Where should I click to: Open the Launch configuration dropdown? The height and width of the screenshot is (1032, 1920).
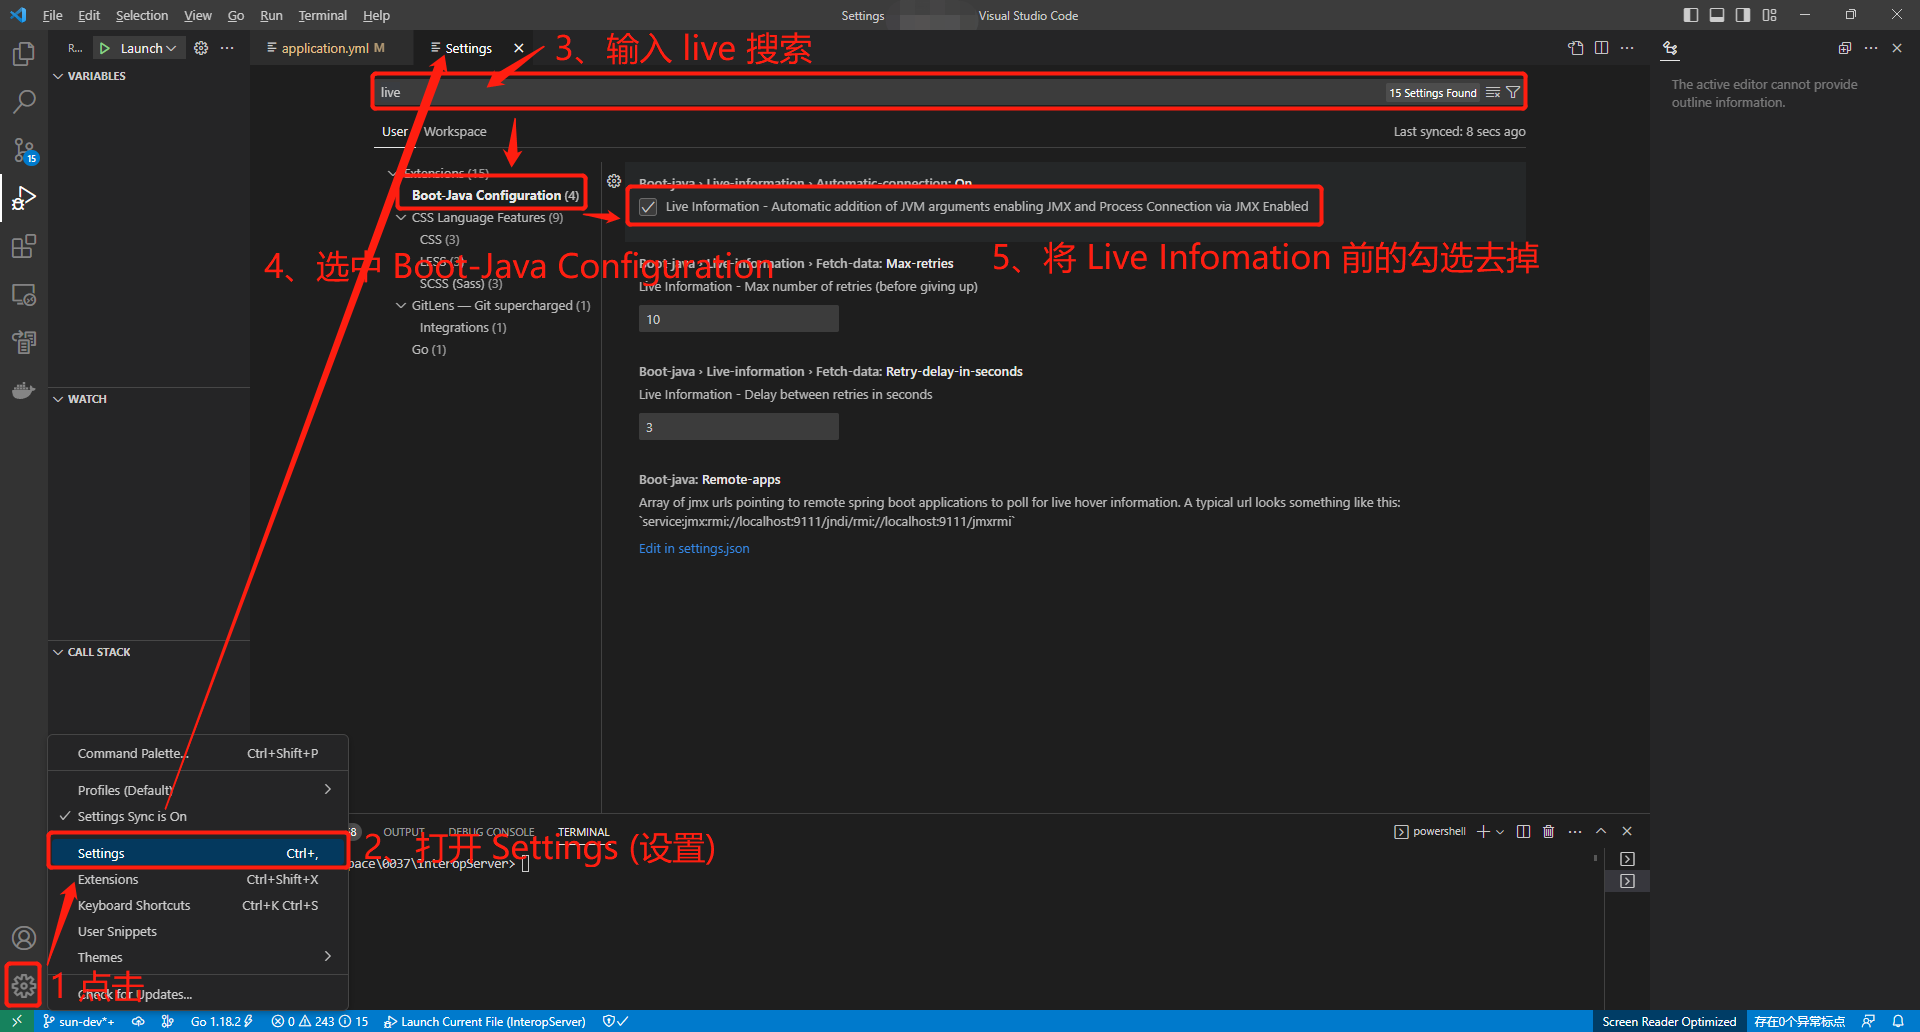(148, 48)
